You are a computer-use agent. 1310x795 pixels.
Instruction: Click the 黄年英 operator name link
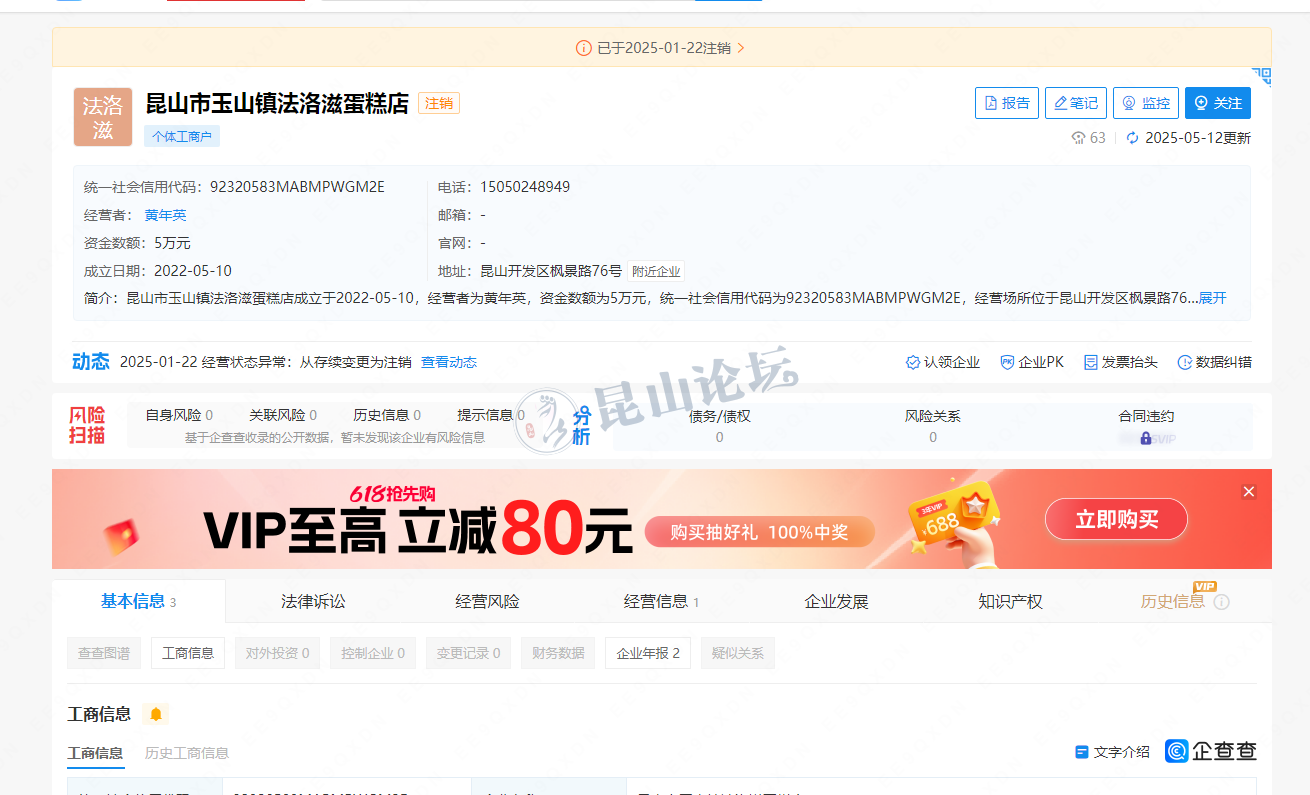tap(165, 215)
